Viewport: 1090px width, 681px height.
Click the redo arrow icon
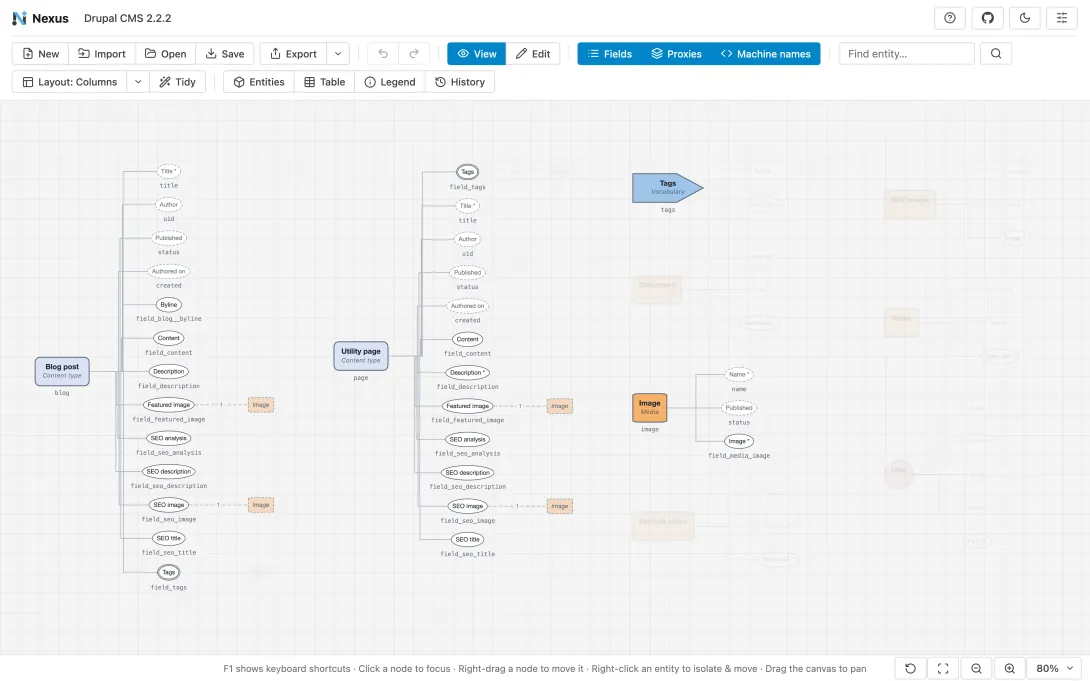point(414,54)
